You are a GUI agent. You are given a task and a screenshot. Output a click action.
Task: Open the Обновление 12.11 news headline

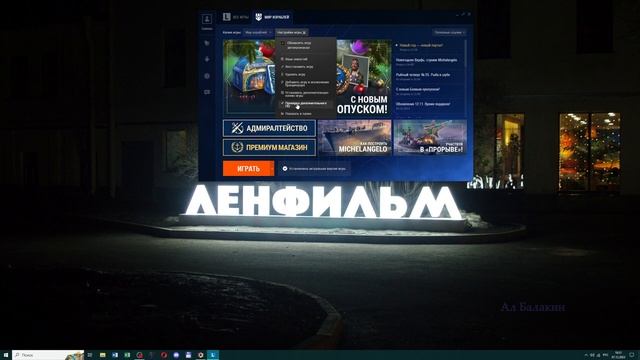423,104
